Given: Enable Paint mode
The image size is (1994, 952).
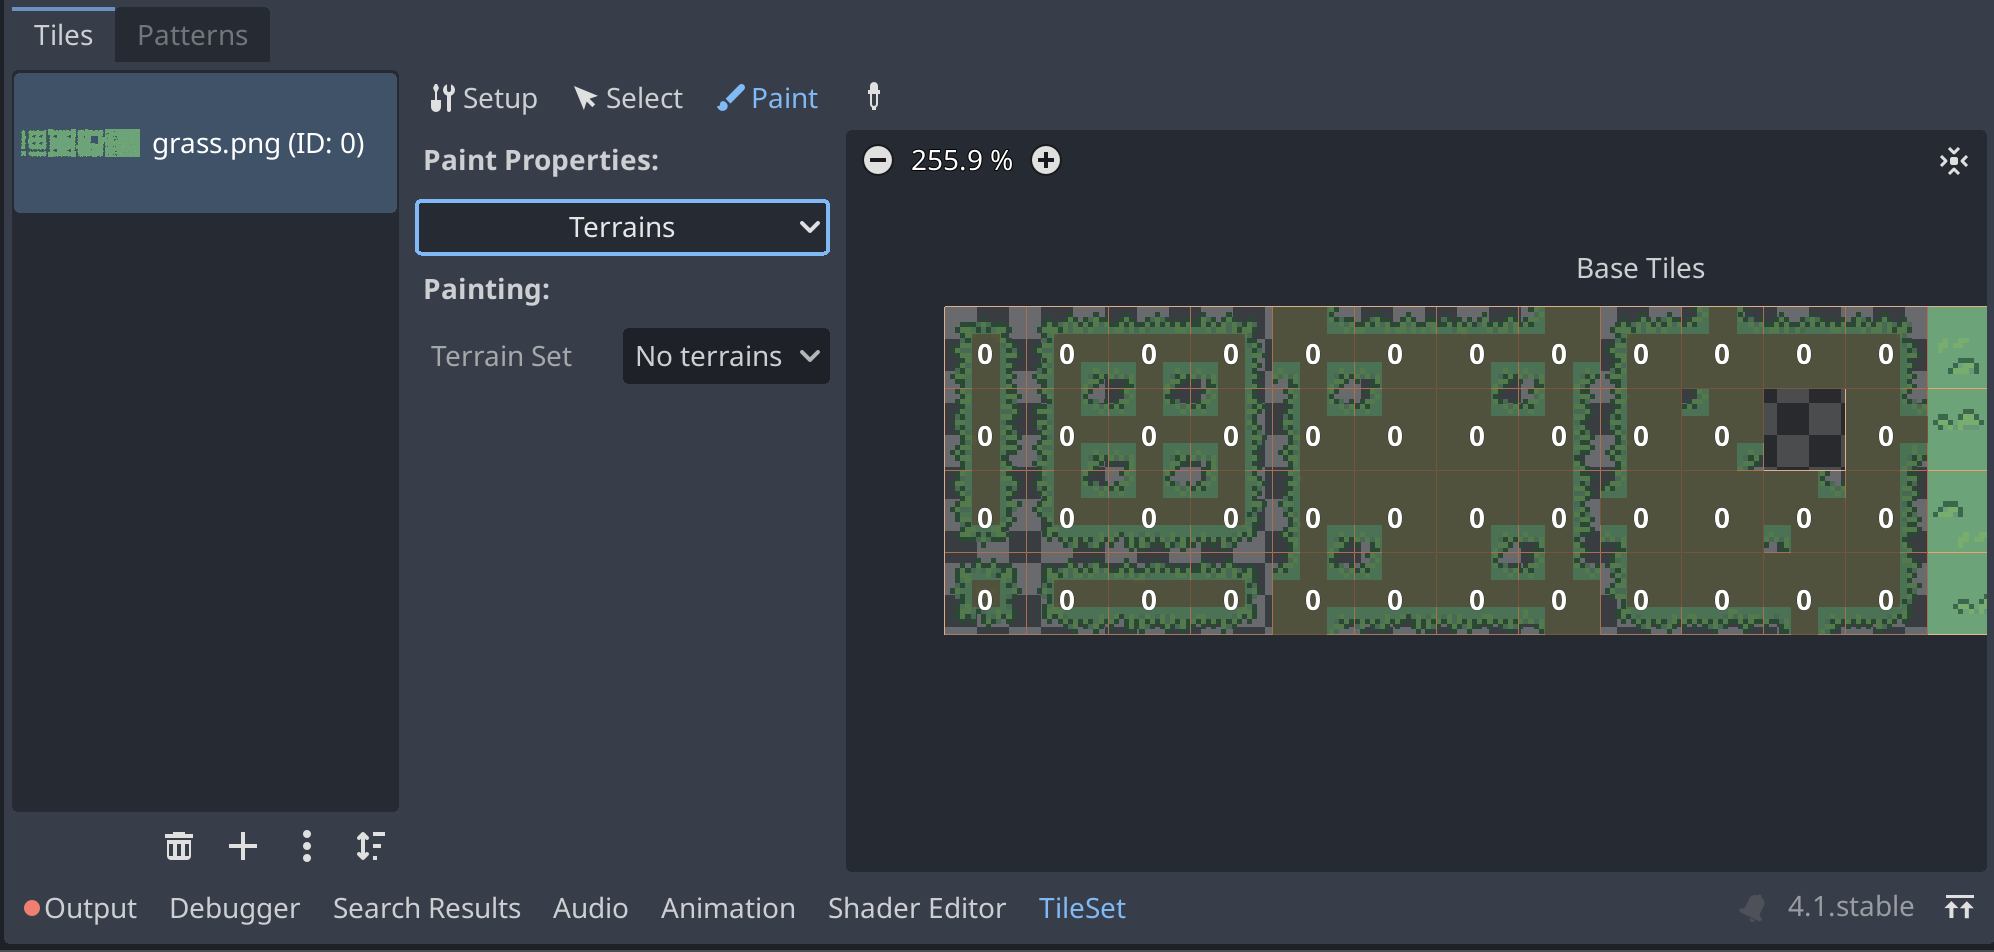Looking at the screenshot, I should [x=767, y=98].
